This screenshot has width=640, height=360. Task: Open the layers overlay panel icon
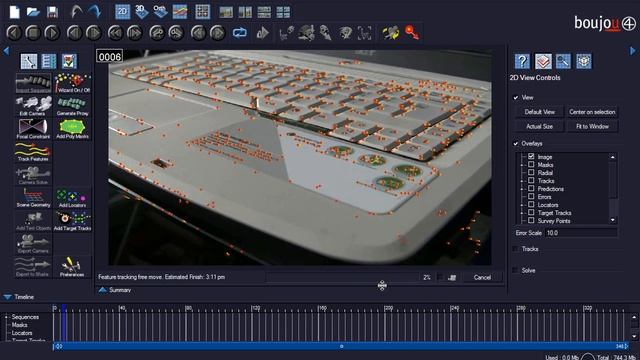point(543,61)
